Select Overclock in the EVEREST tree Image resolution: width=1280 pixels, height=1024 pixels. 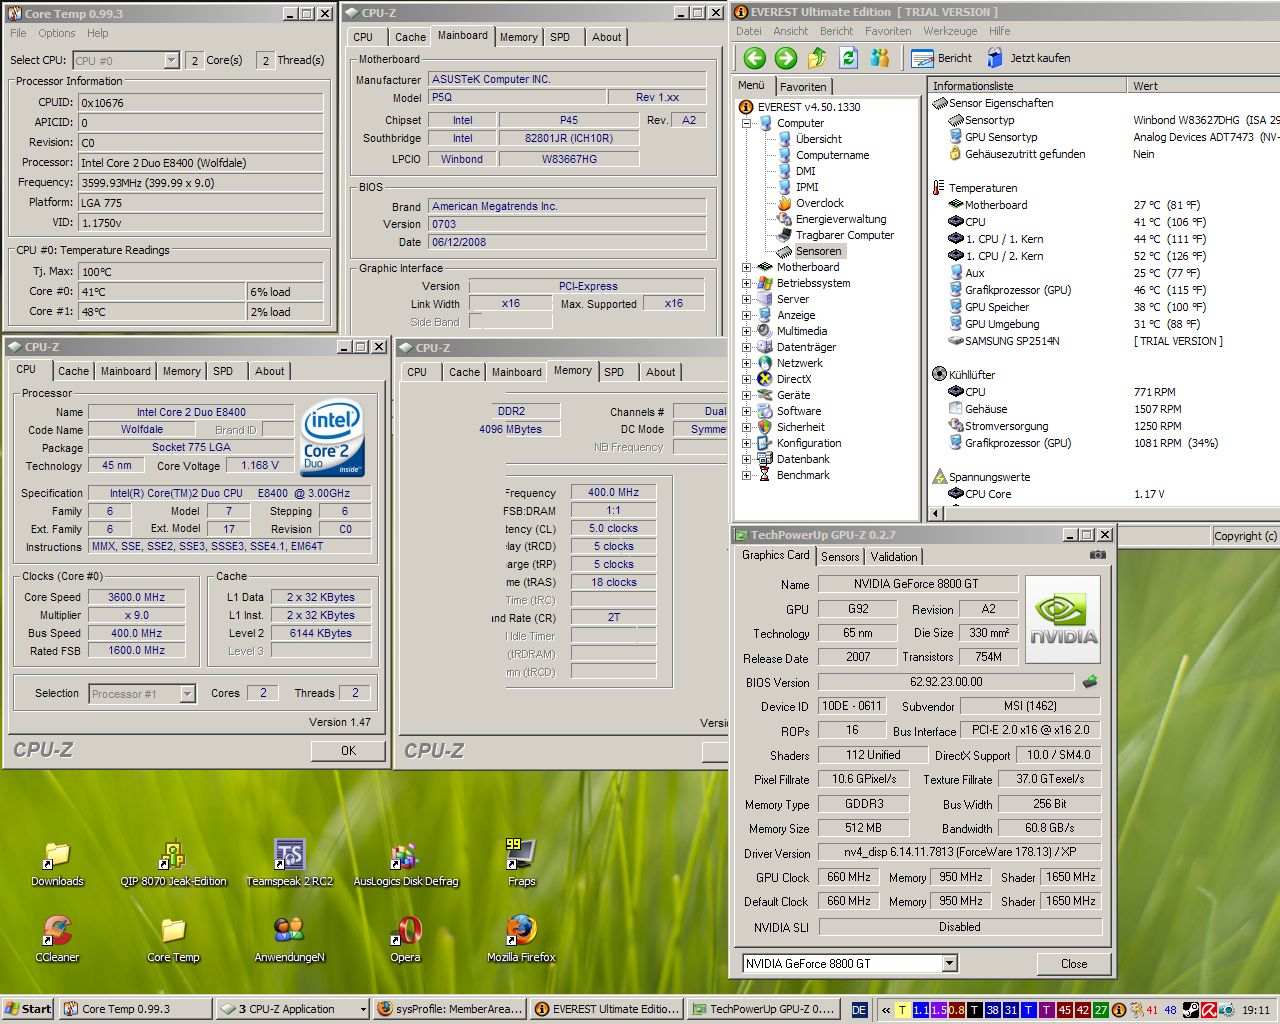coord(820,203)
